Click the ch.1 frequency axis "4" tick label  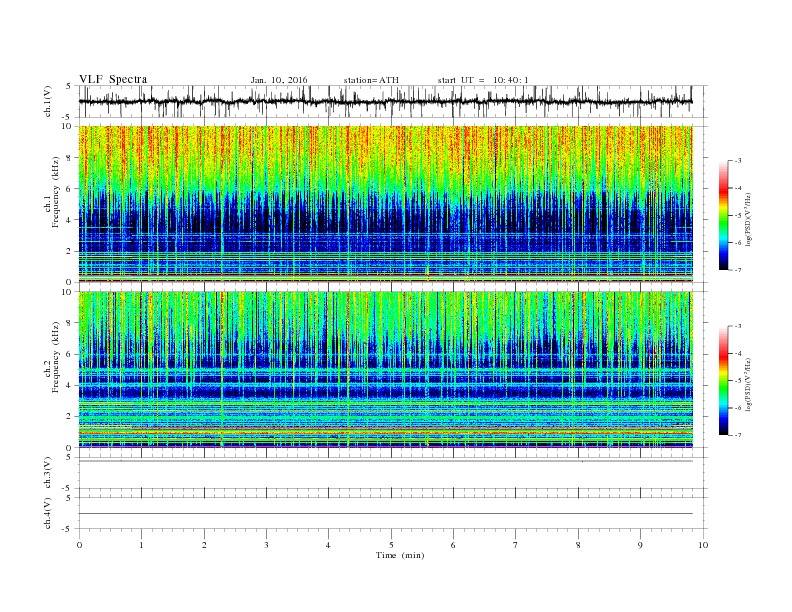[70, 220]
